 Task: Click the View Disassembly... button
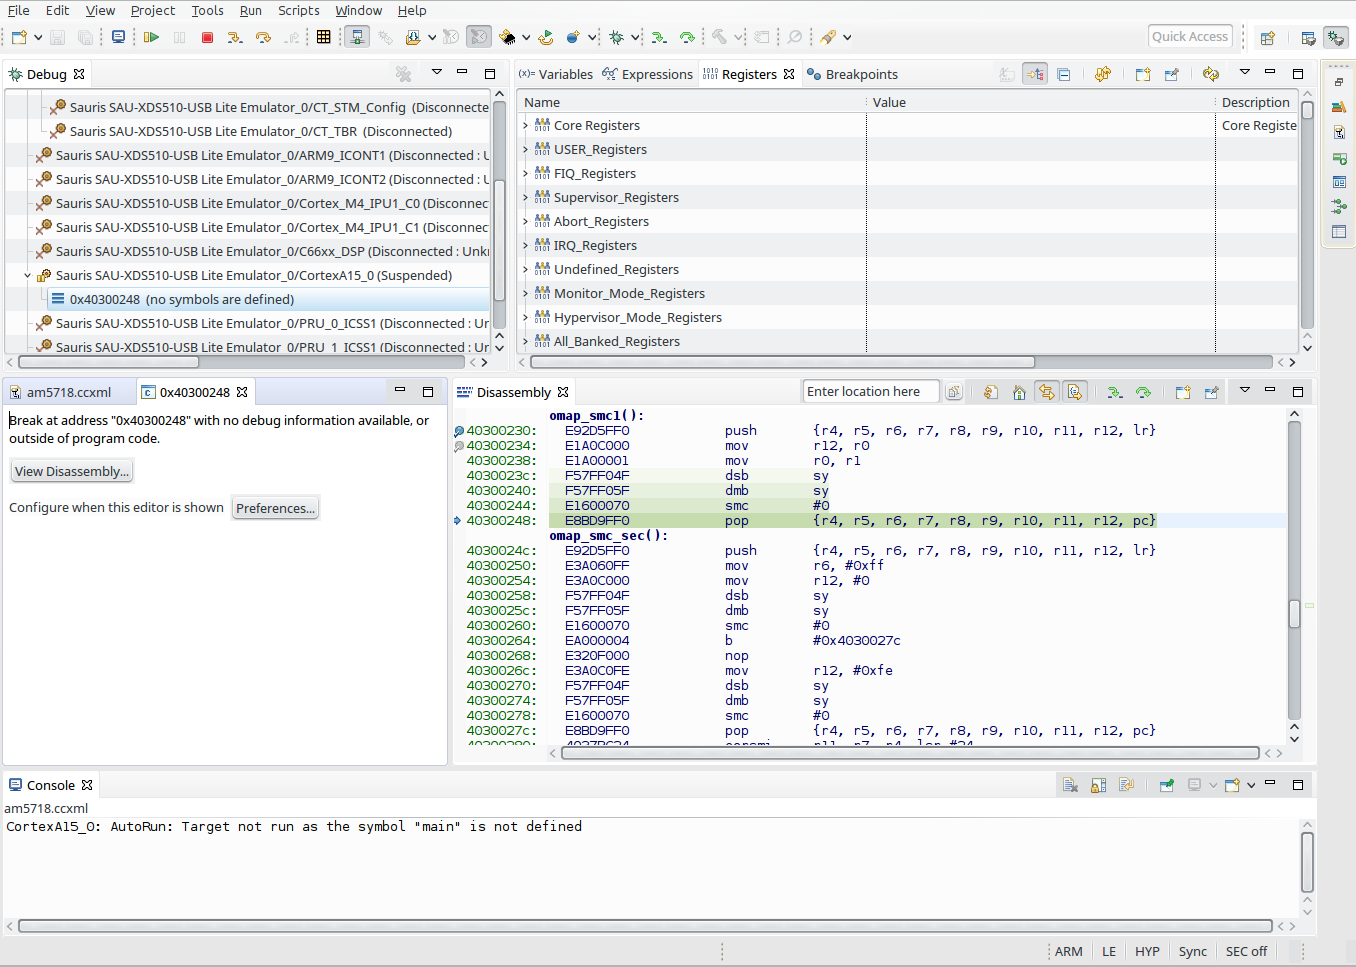click(71, 471)
